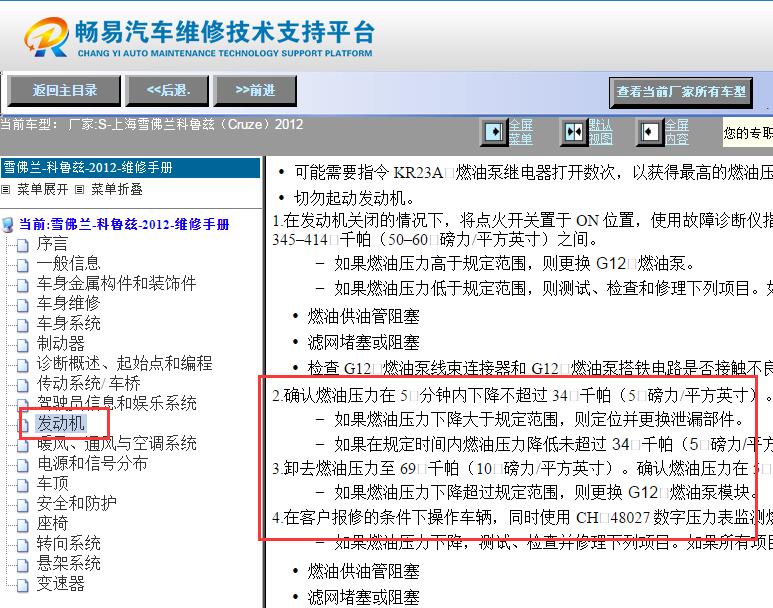Open the 序言 tree item
Screen dimensions: 773x608
(x=52, y=244)
